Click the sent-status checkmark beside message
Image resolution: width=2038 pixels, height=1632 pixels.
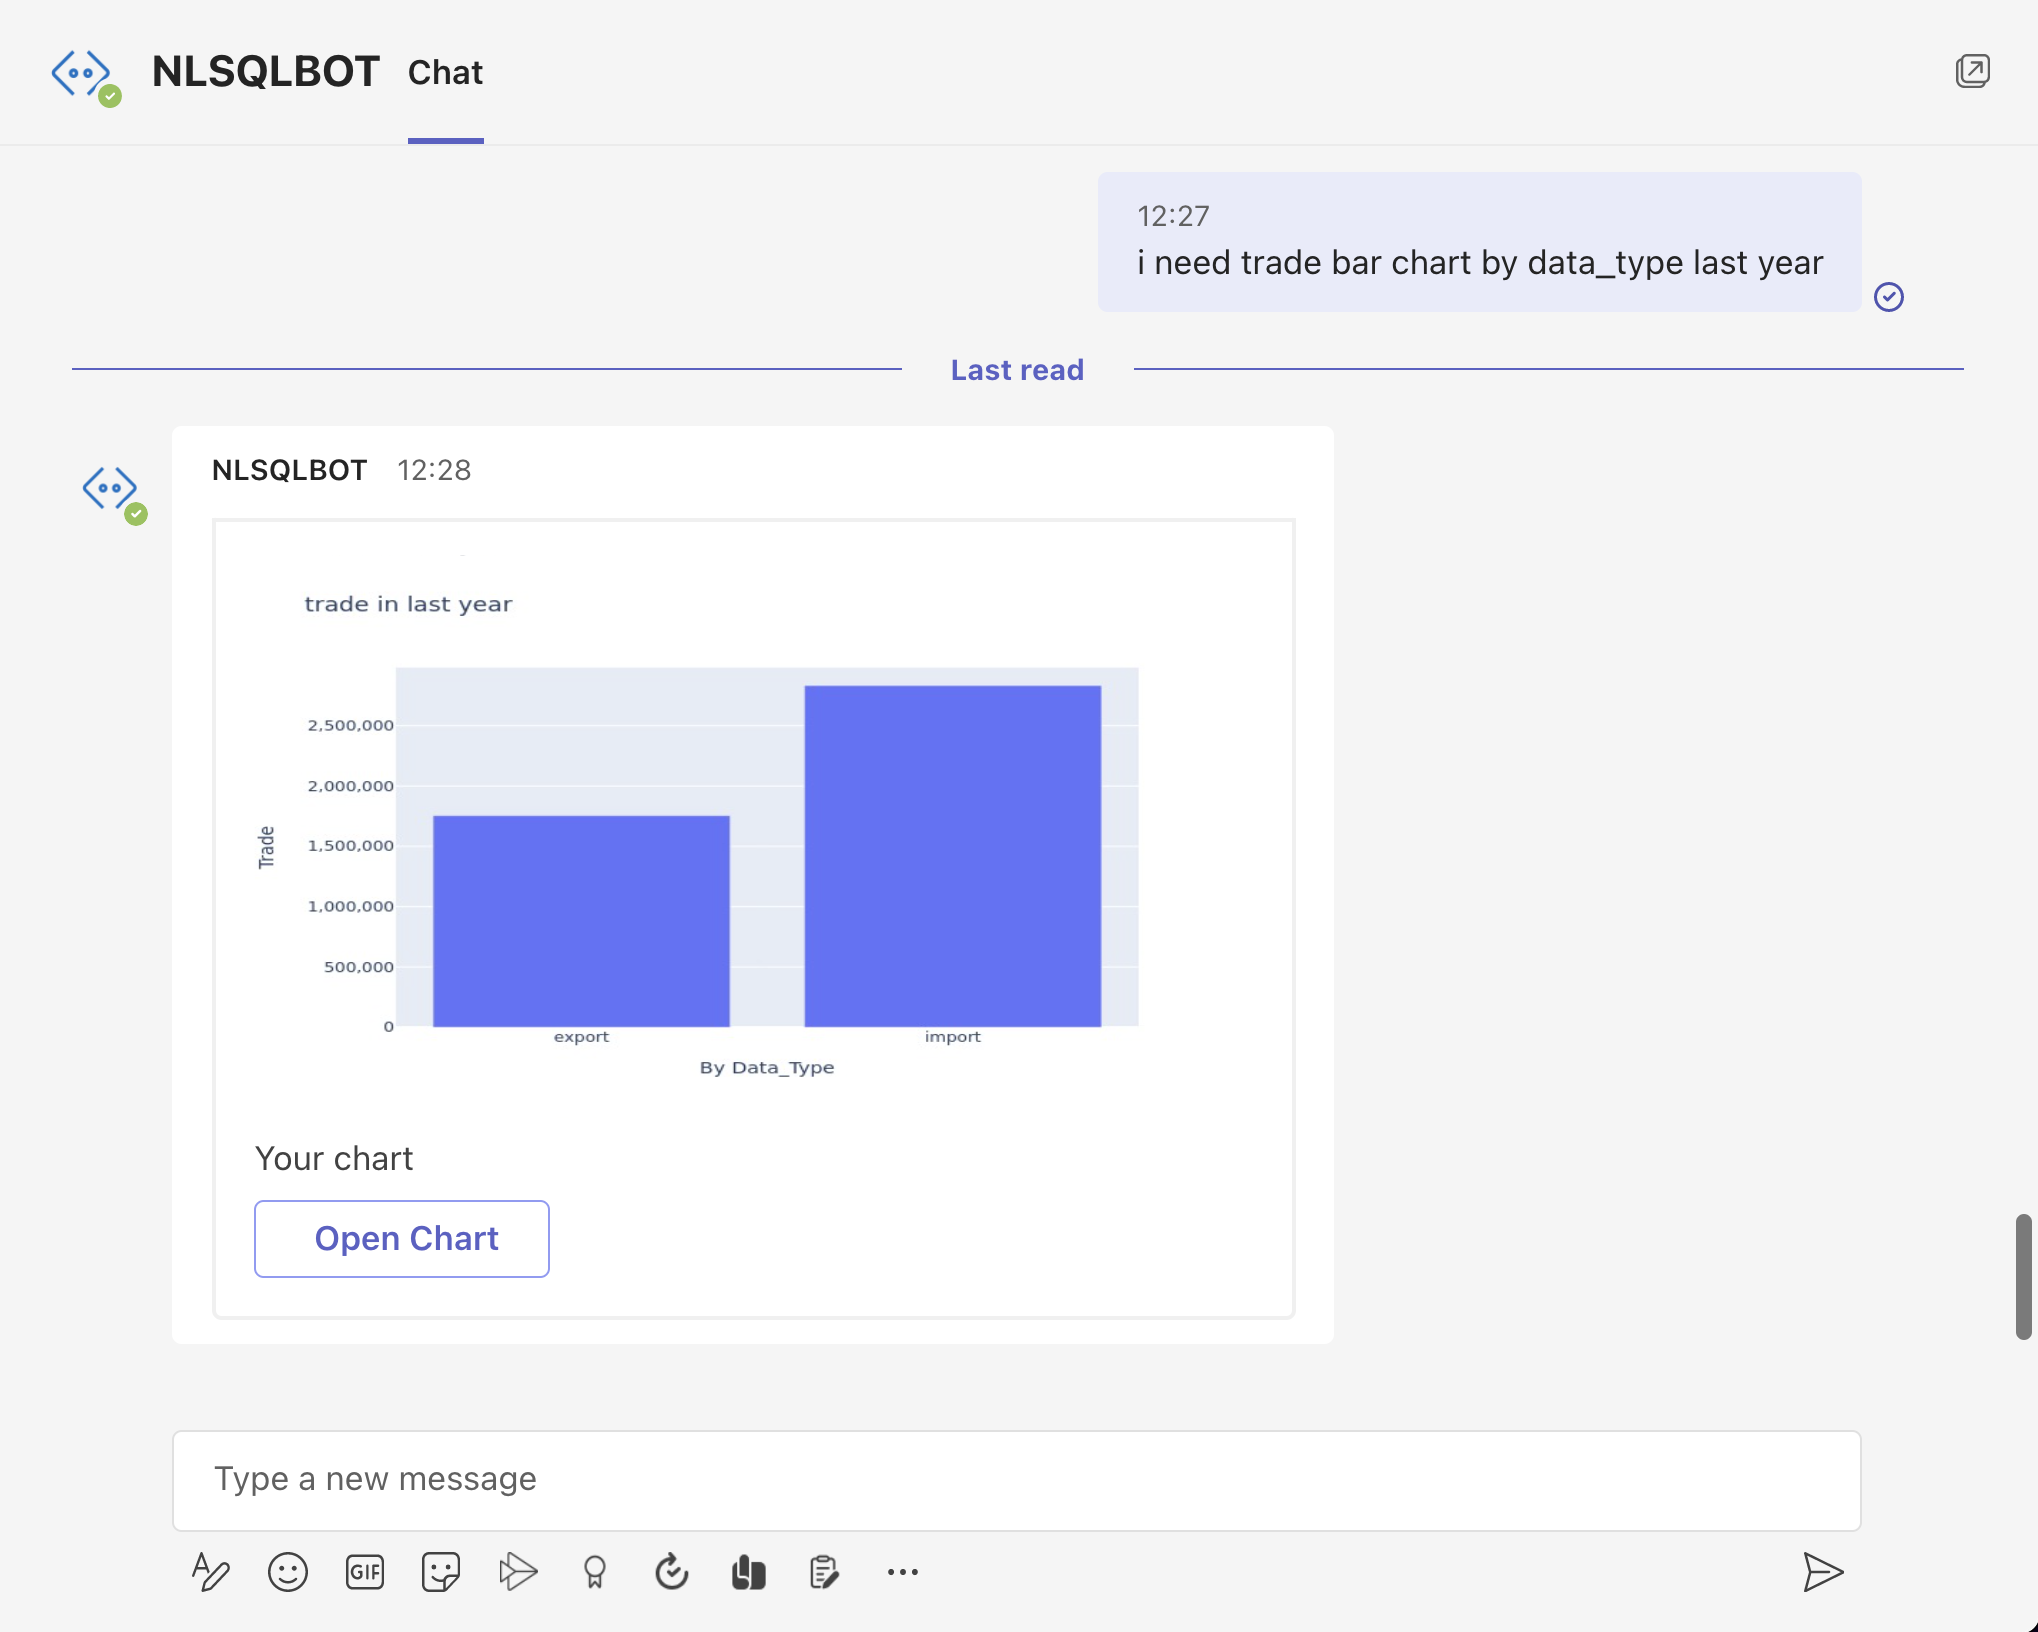tap(1889, 297)
